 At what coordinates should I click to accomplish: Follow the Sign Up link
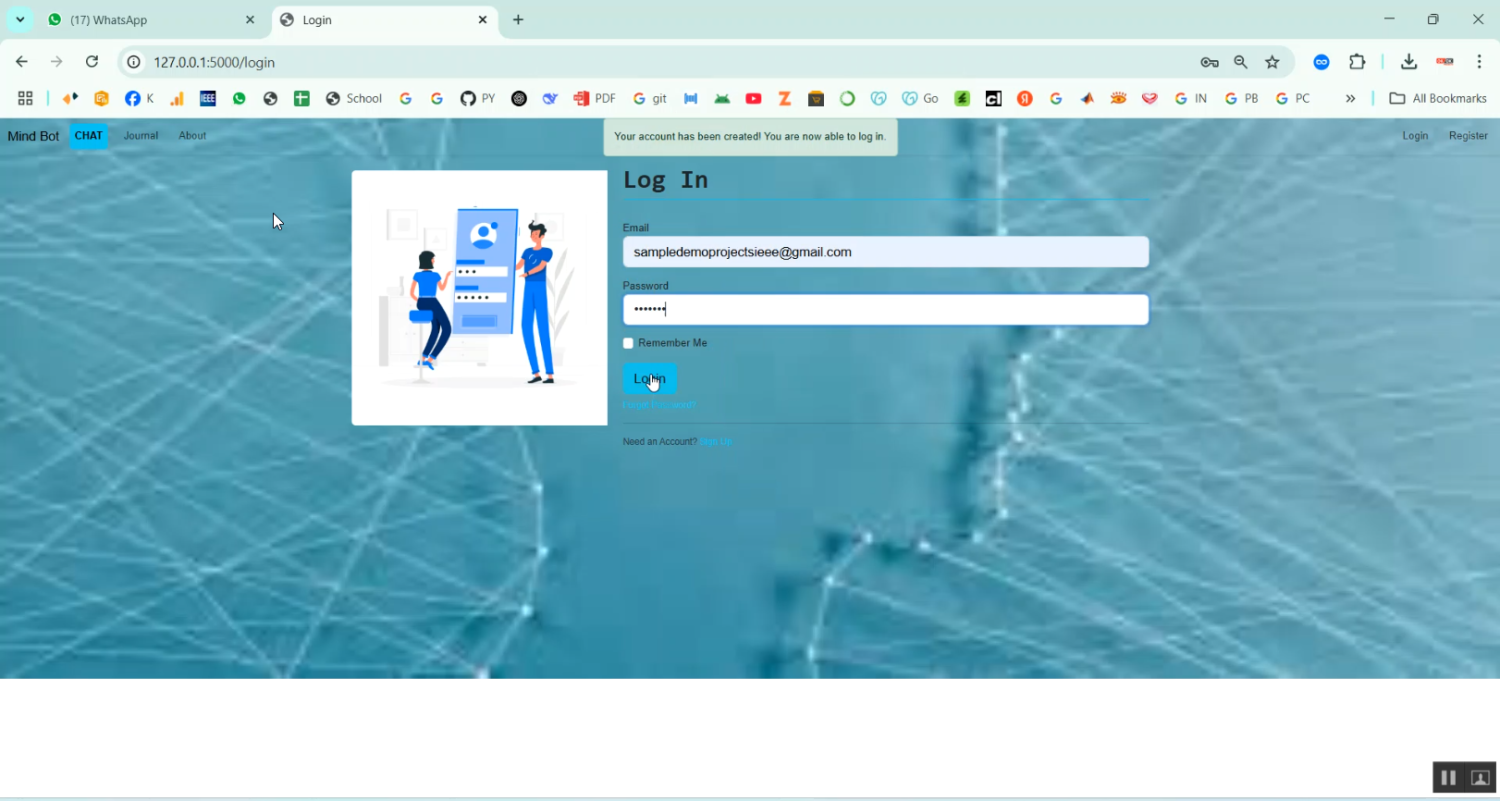[716, 442]
